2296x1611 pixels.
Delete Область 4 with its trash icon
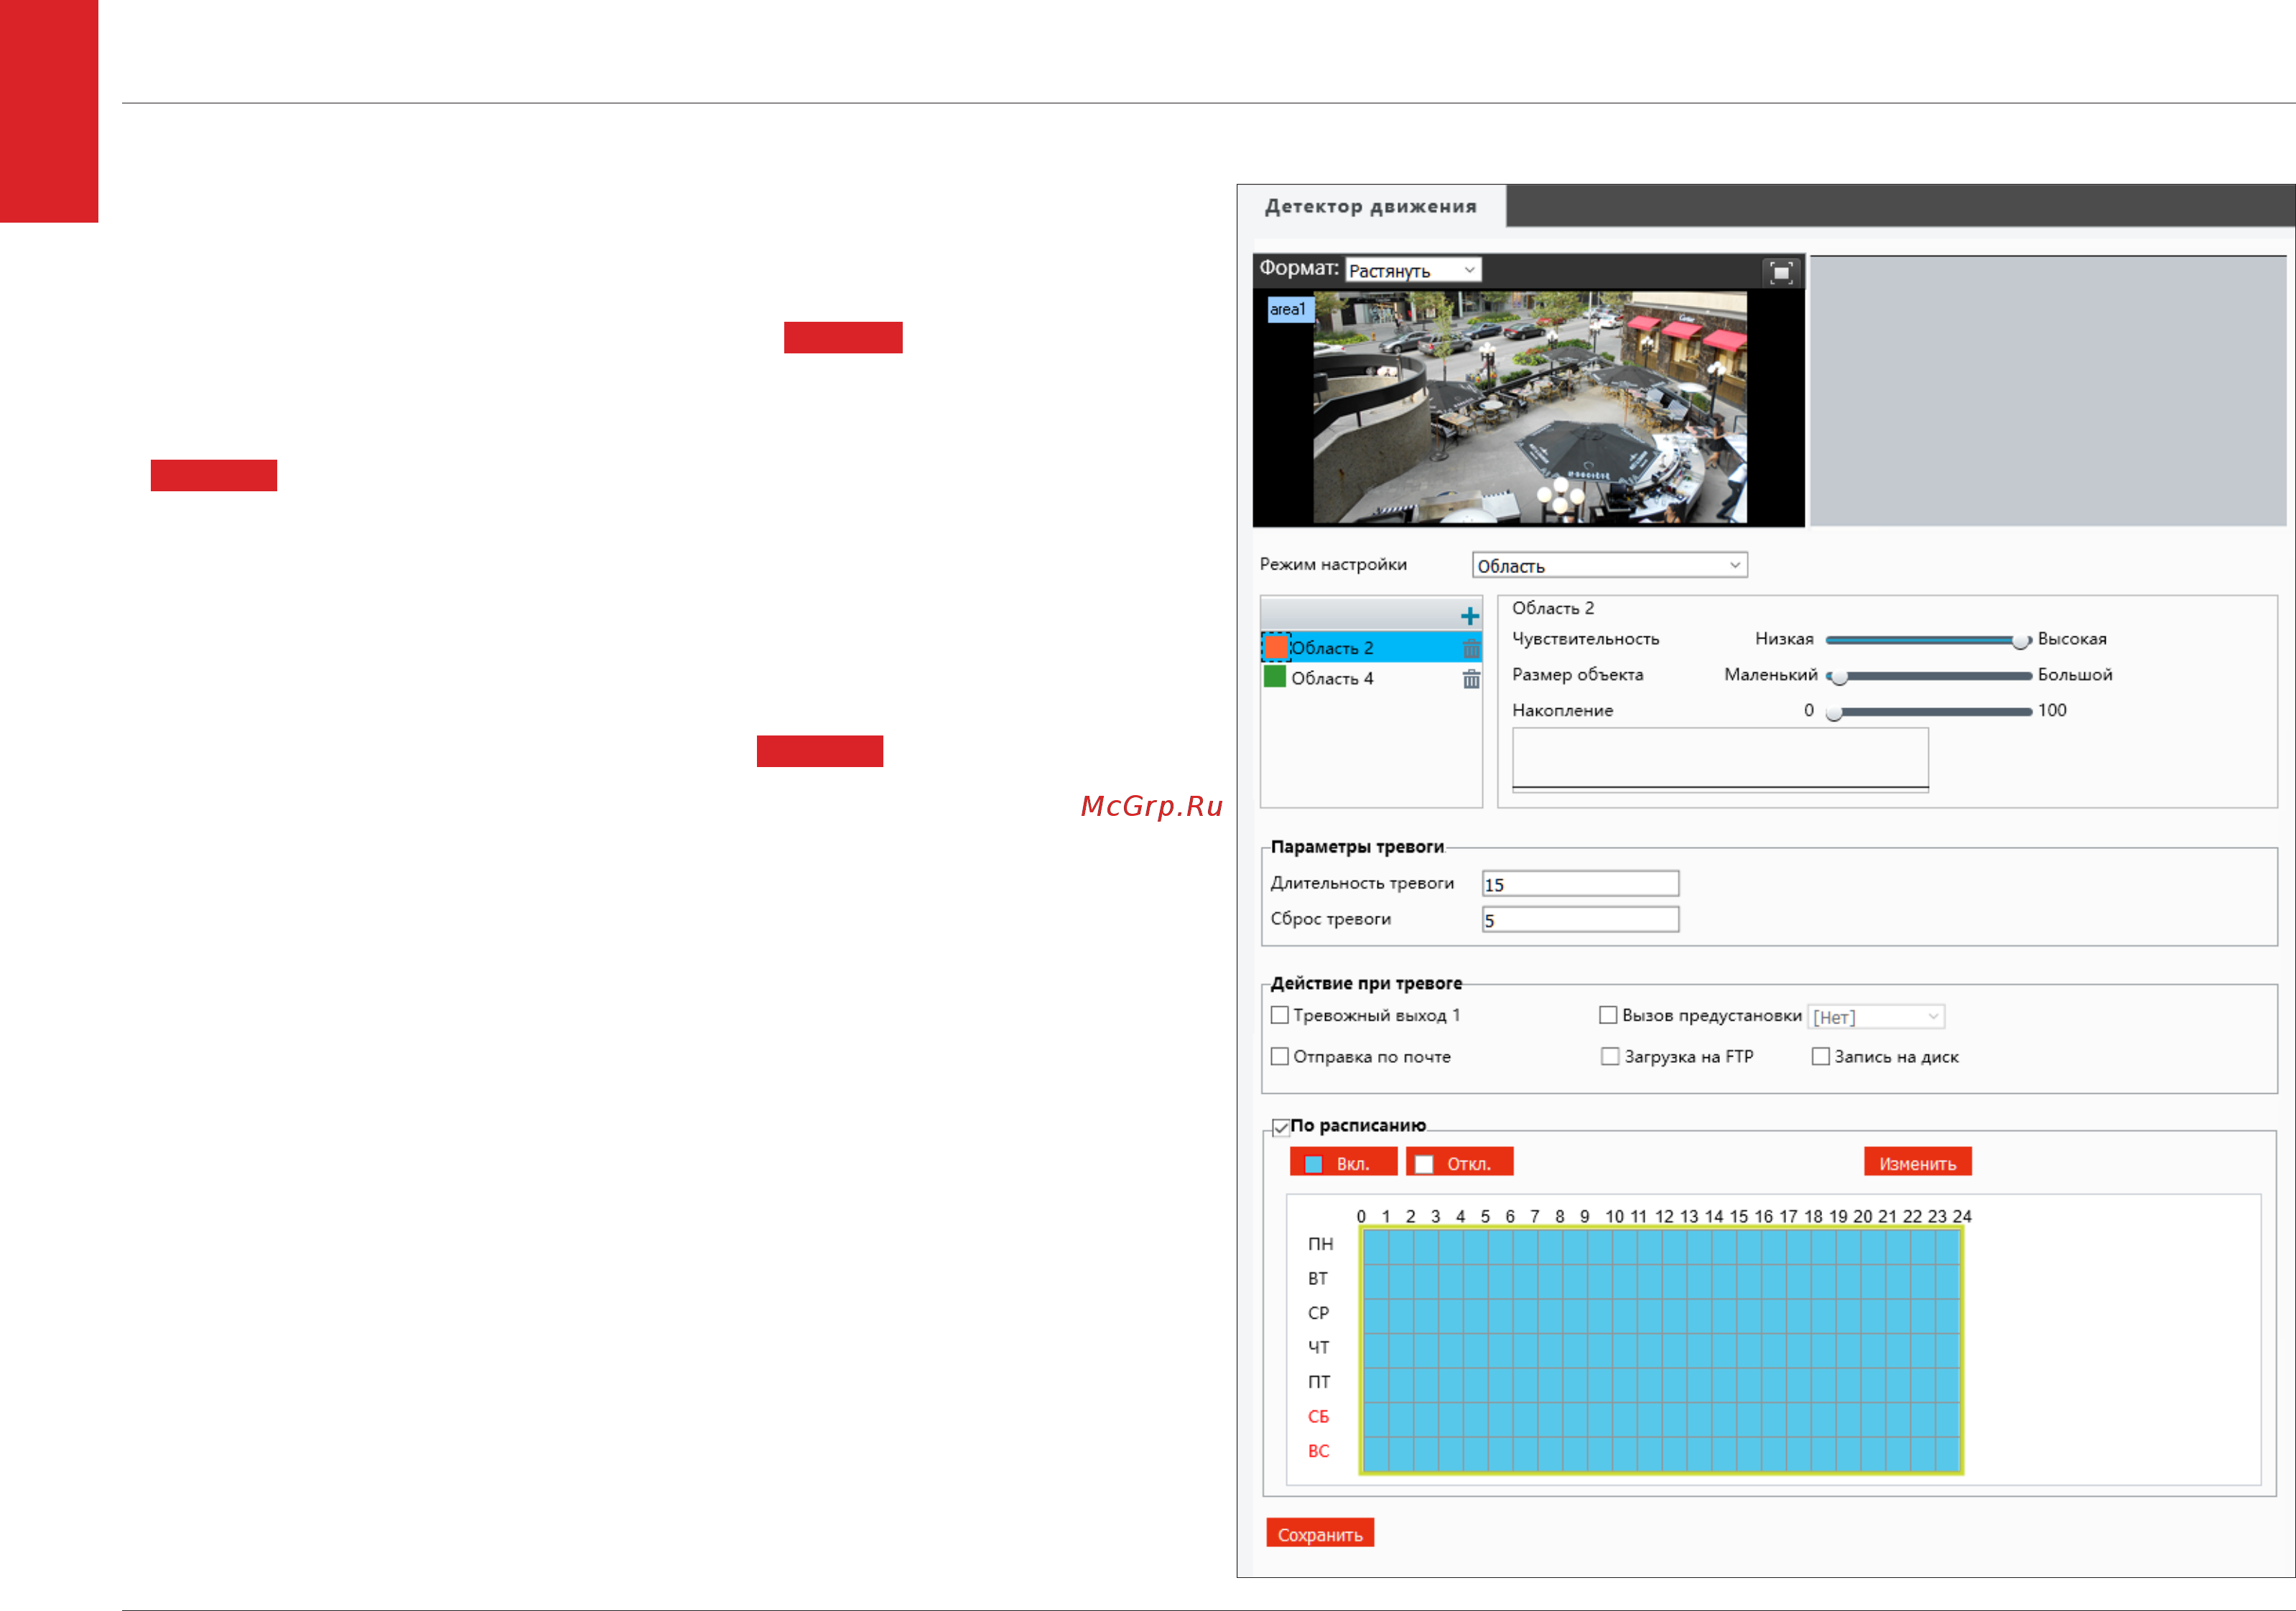click(1471, 679)
